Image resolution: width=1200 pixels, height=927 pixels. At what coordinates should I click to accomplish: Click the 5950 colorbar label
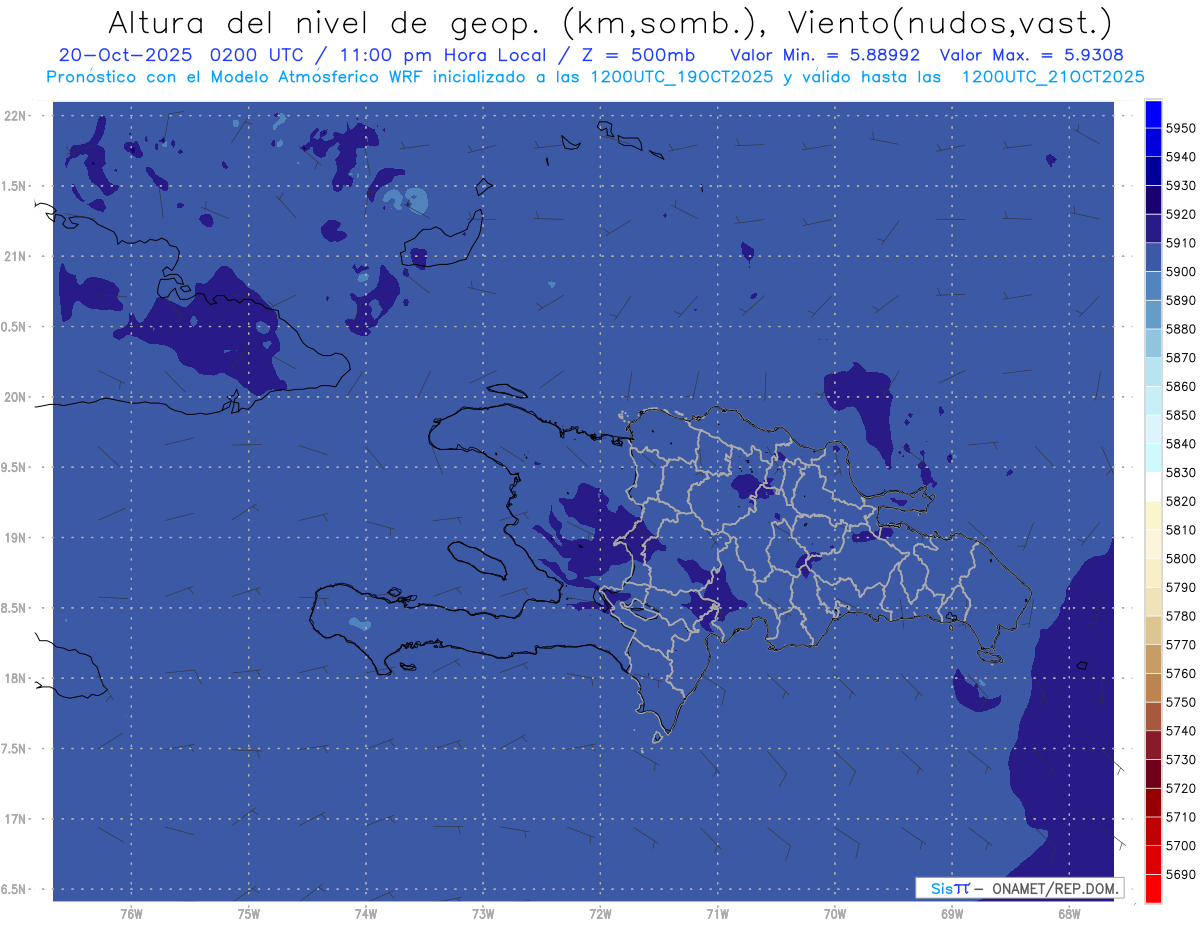pyautogui.click(x=1181, y=128)
